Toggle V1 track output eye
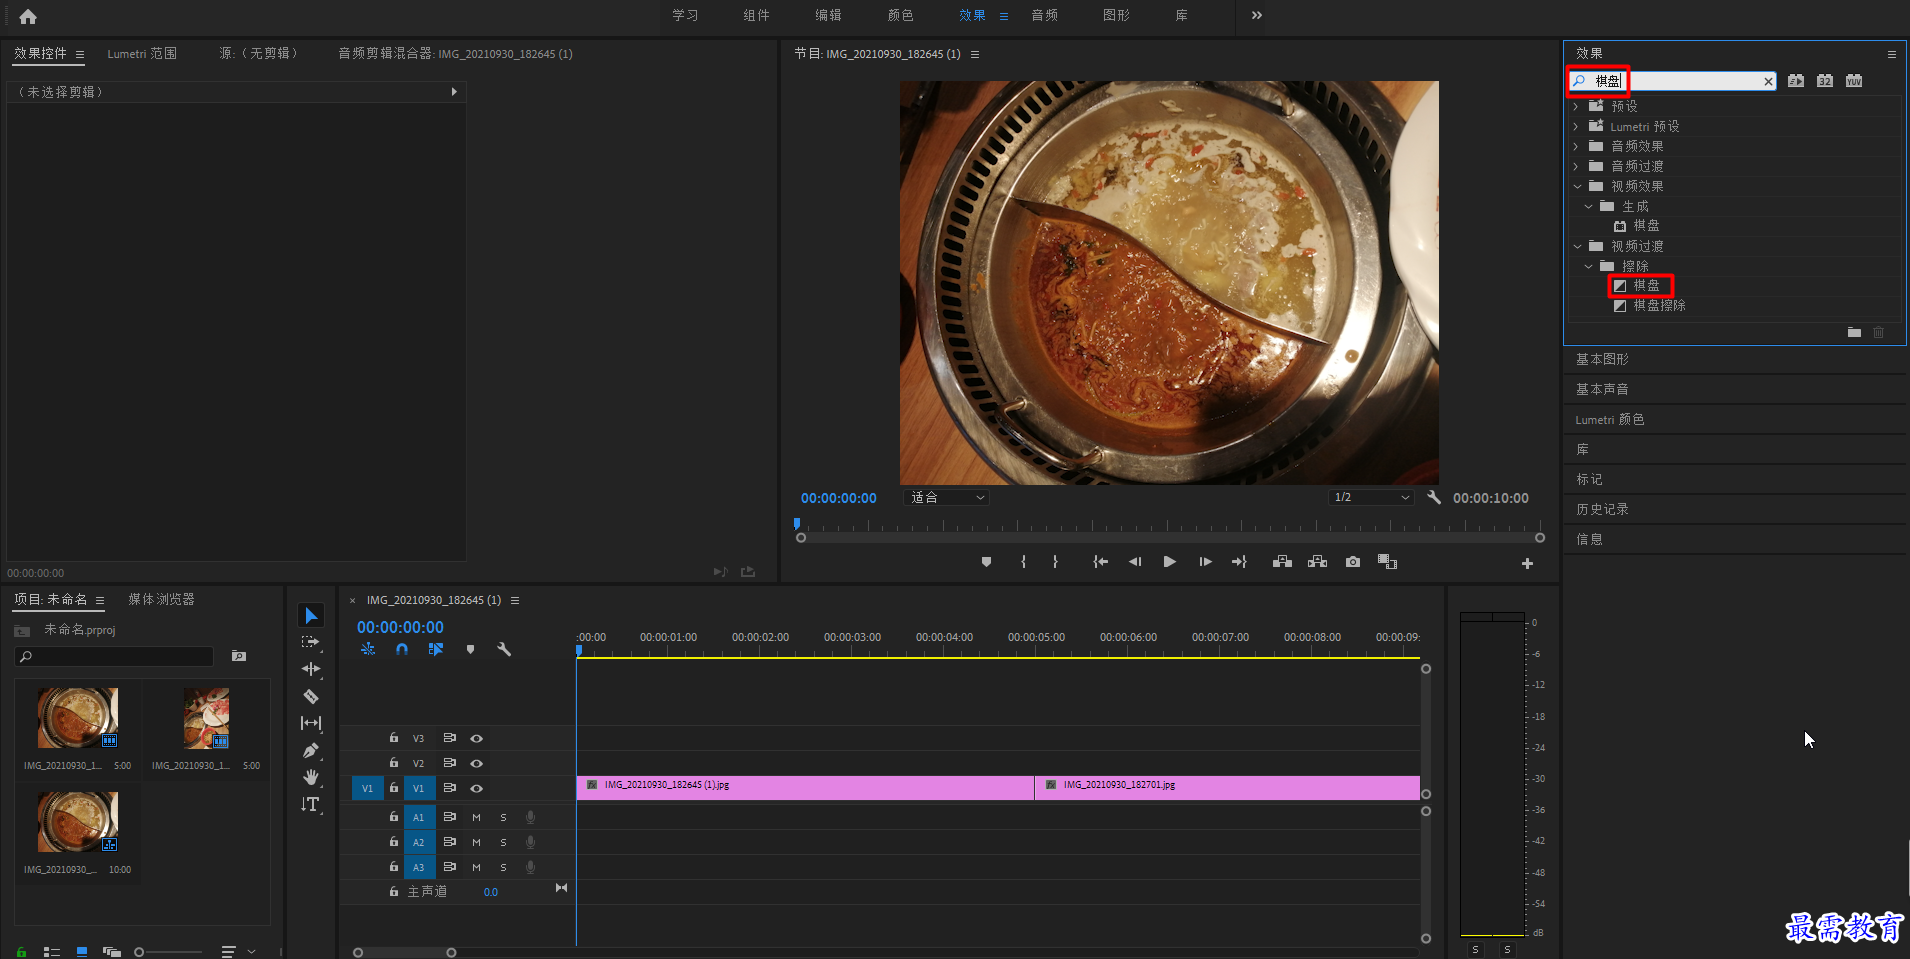 [x=477, y=788]
